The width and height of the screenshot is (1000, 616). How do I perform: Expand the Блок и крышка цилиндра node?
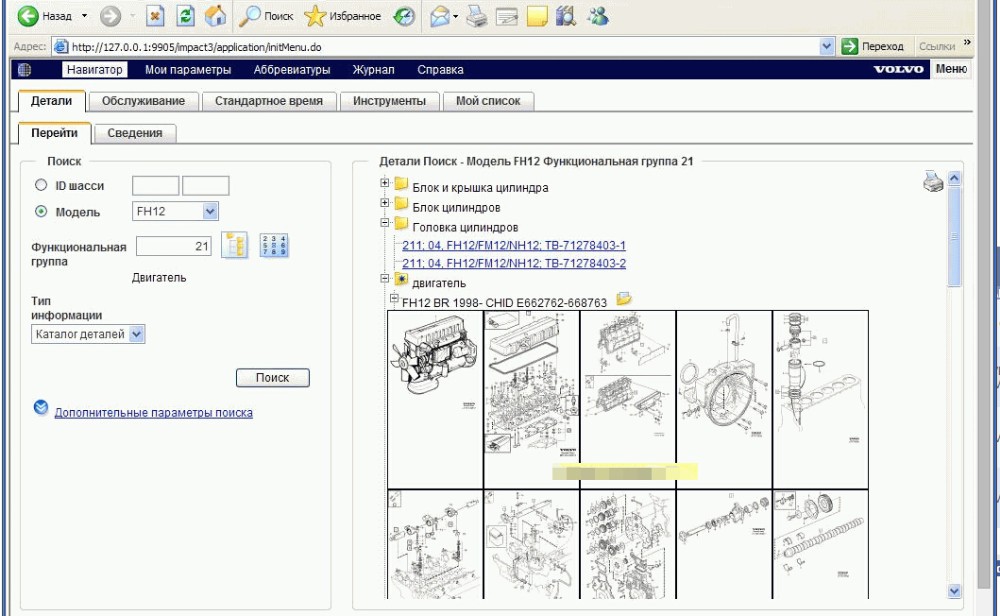(x=385, y=183)
